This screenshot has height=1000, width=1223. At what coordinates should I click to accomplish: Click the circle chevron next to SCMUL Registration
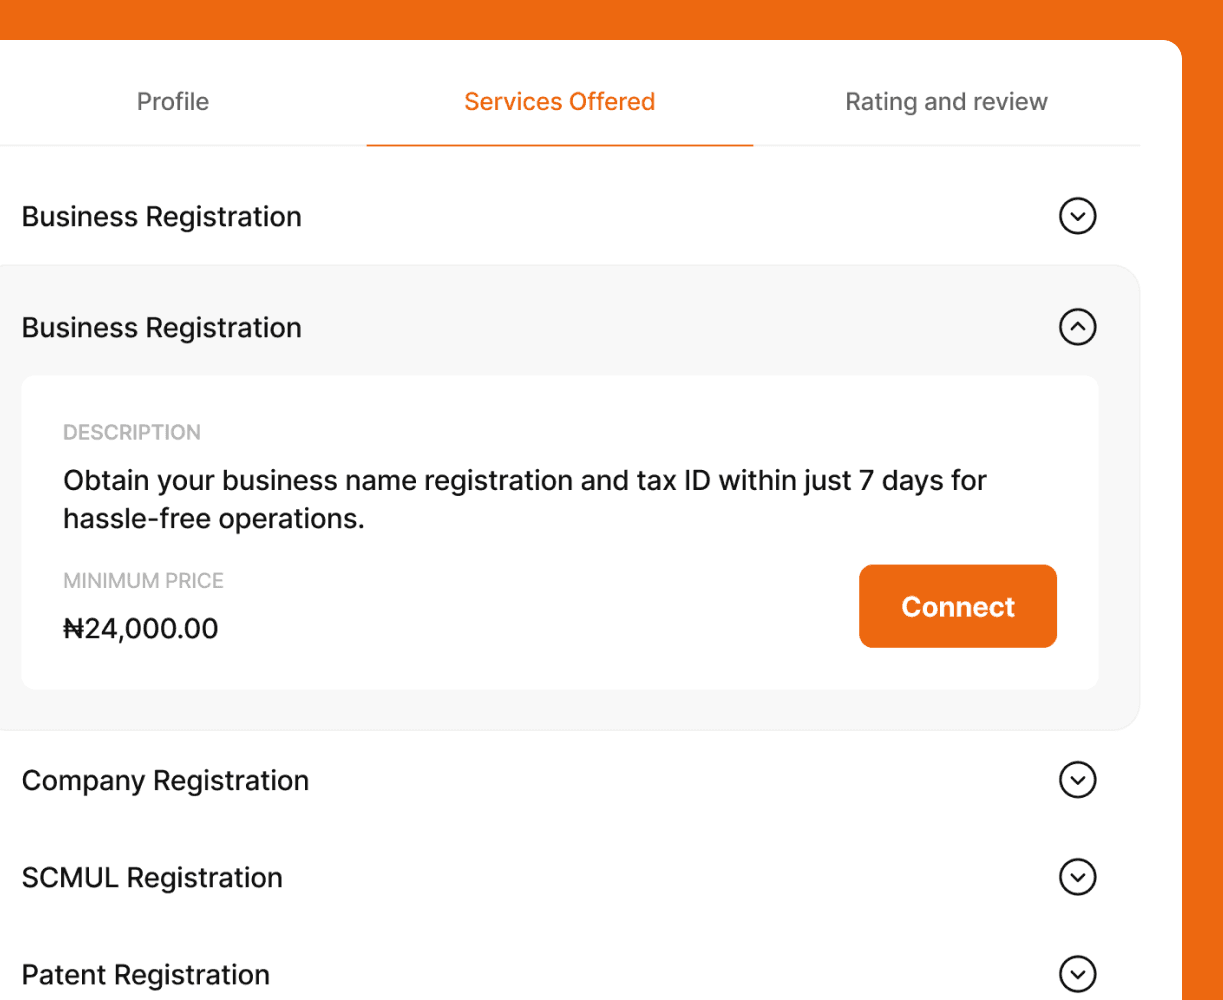(1077, 877)
